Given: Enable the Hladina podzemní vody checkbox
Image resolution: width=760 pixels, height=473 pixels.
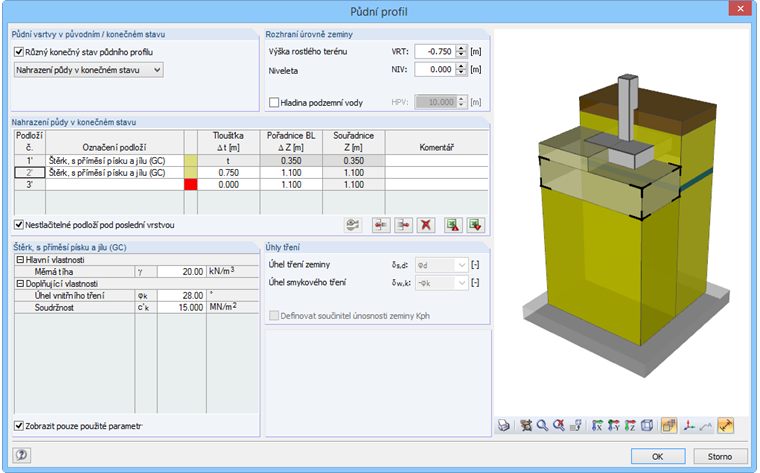Looking at the screenshot, I should point(274,102).
